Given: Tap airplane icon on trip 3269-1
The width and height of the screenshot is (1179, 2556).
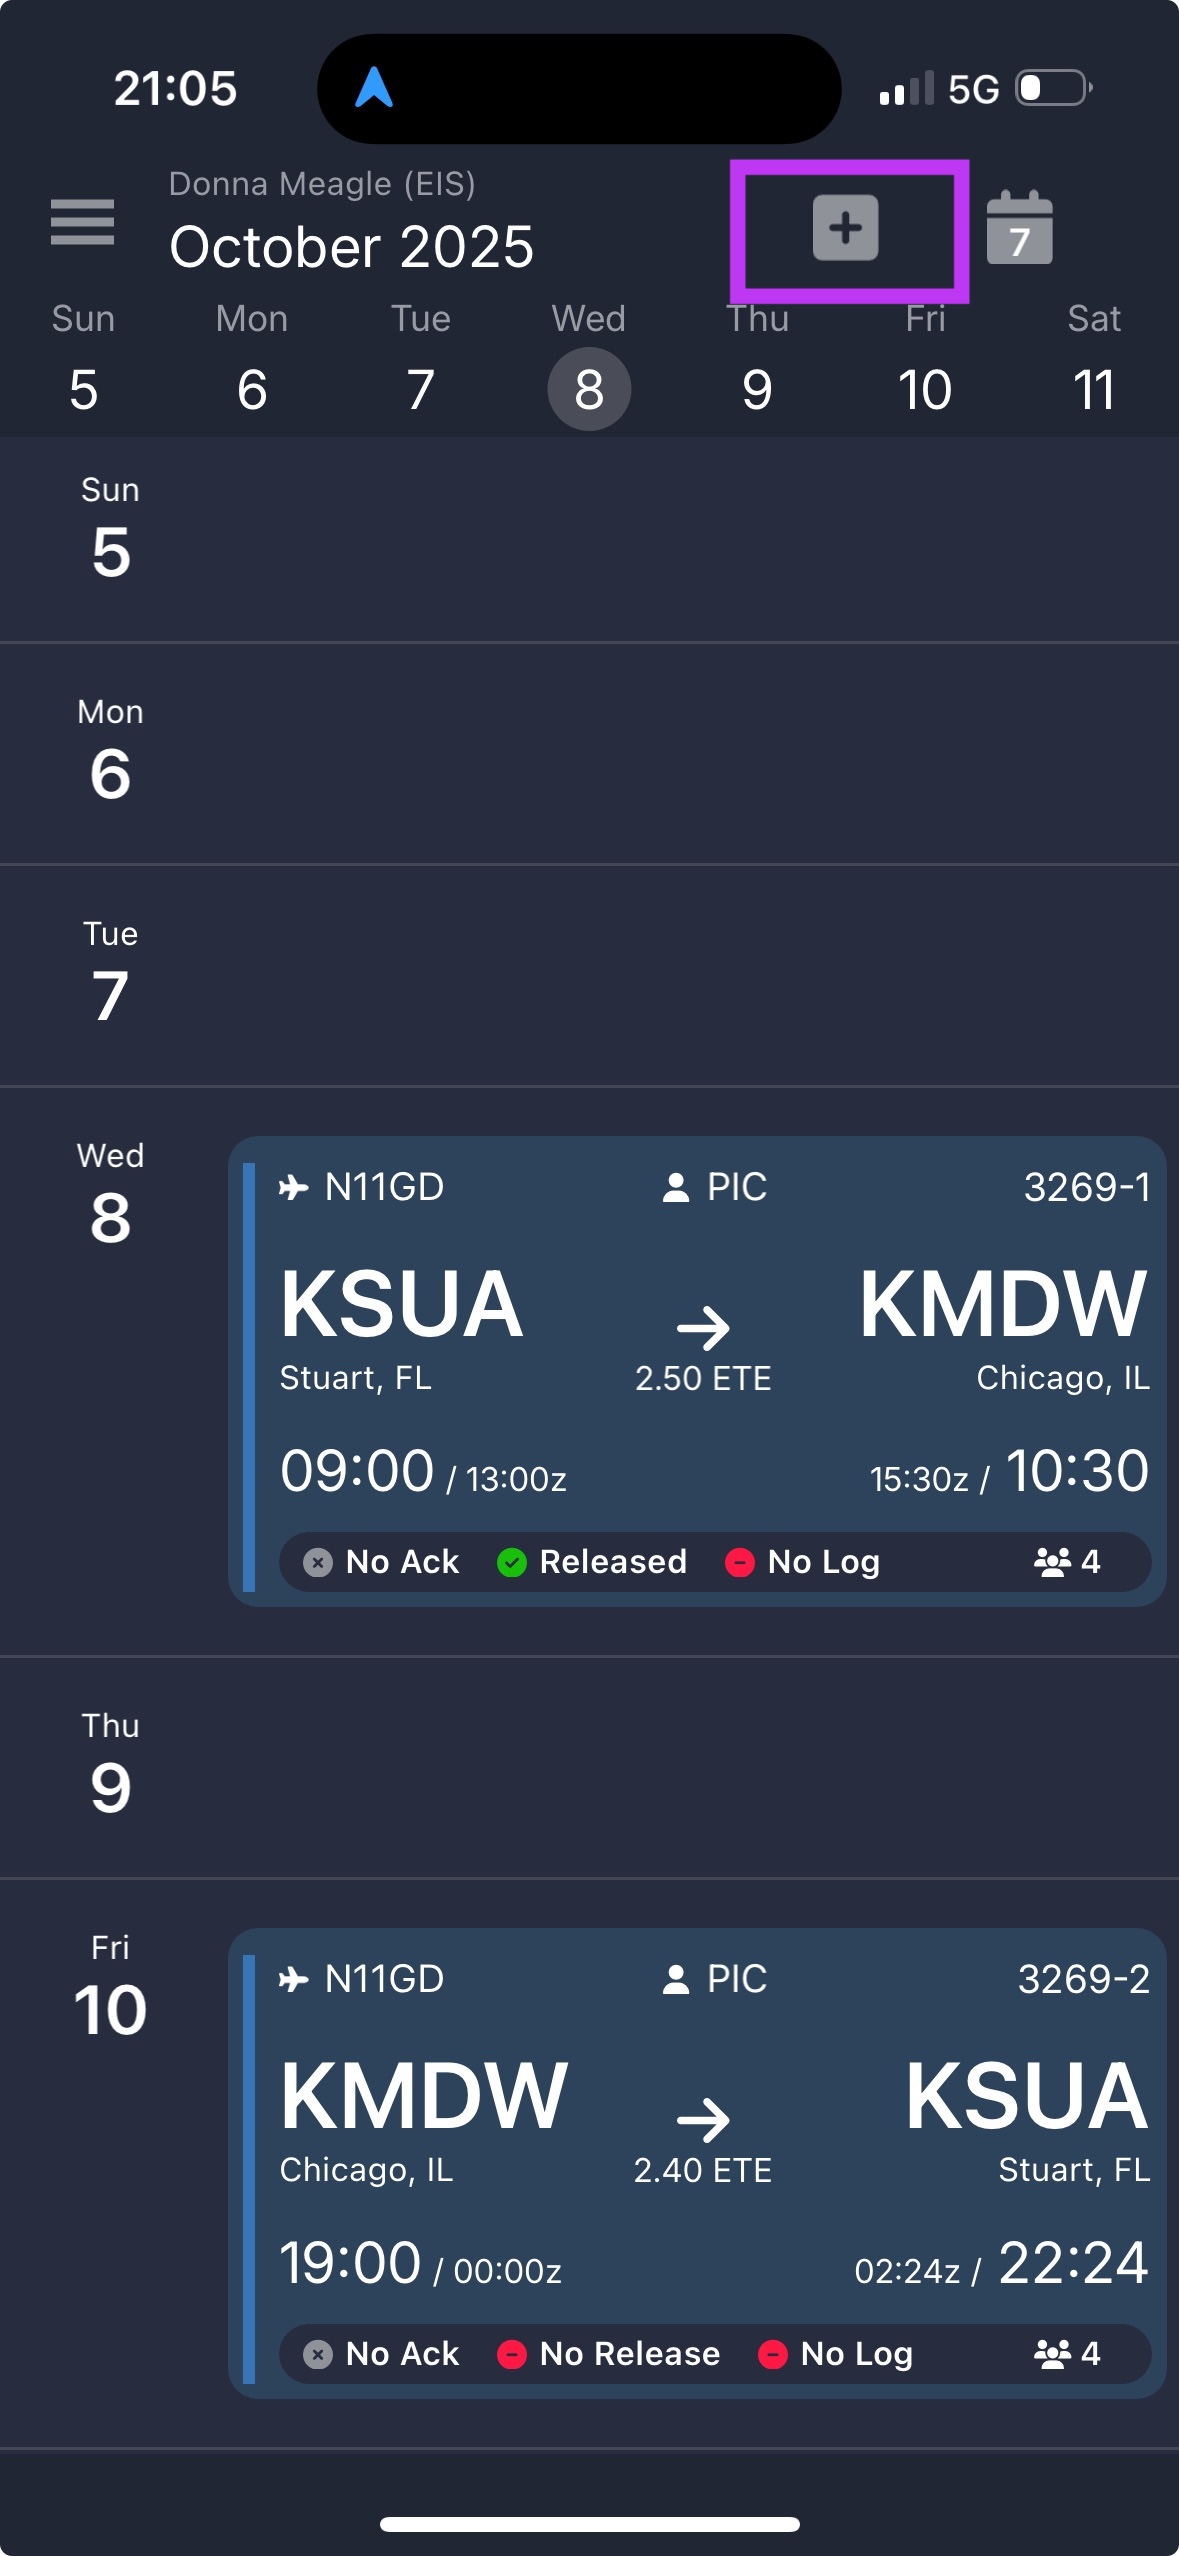Looking at the screenshot, I should coord(293,1187).
